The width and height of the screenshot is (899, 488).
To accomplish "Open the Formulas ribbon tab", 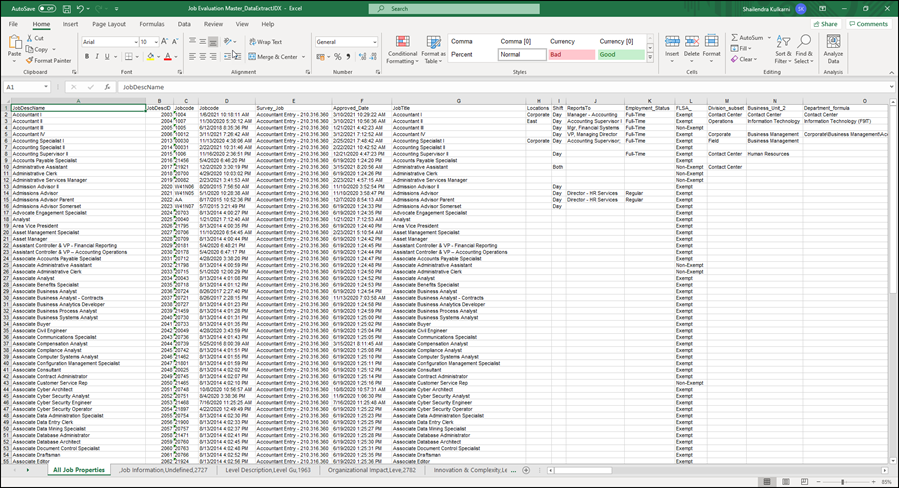I will [x=152, y=23].
